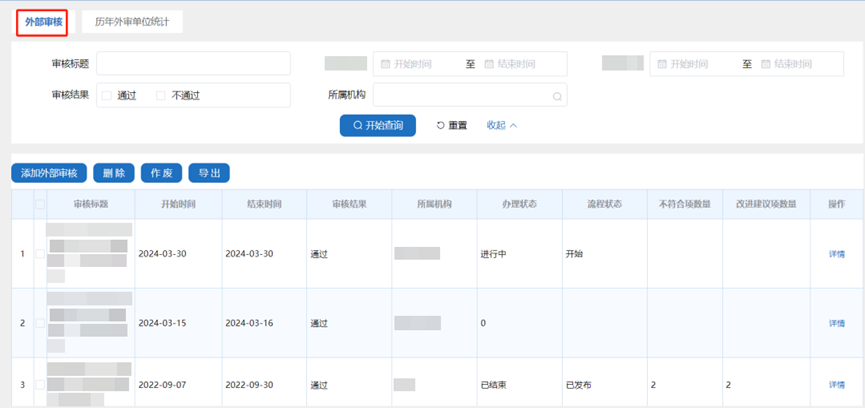Open the 历年外审单位统计 tab

tap(133, 21)
